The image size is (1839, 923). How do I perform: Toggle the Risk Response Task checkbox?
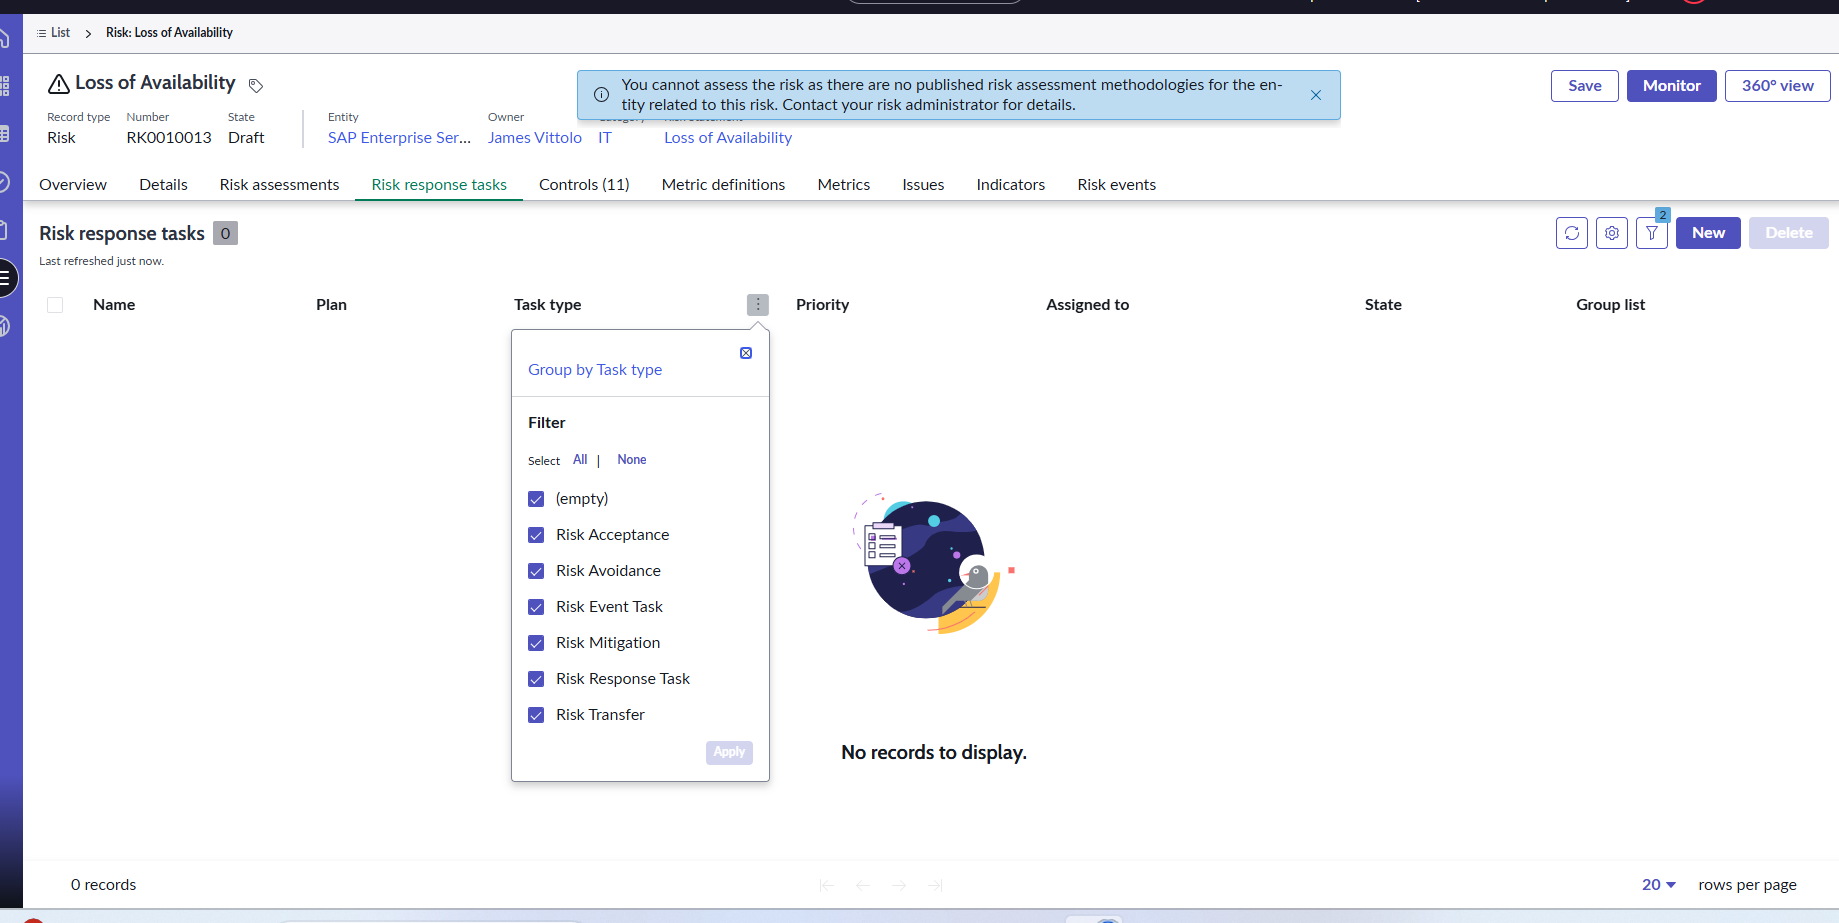tap(536, 679)
